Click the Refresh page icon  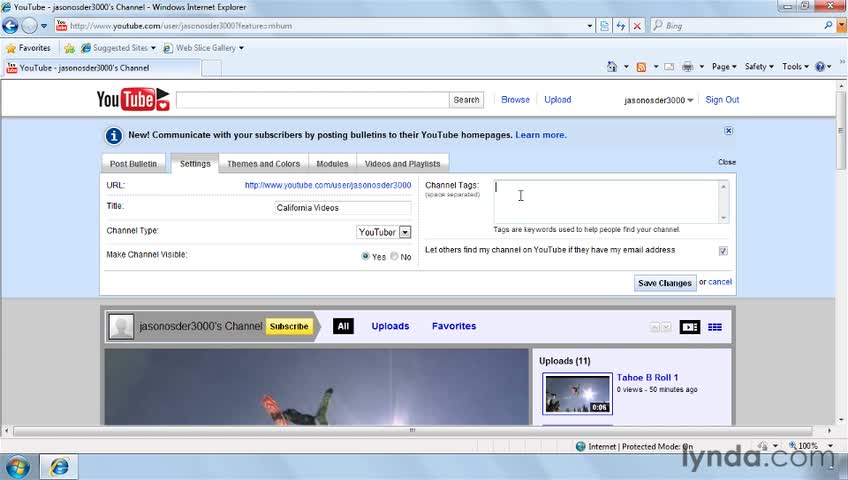[621, 25]
